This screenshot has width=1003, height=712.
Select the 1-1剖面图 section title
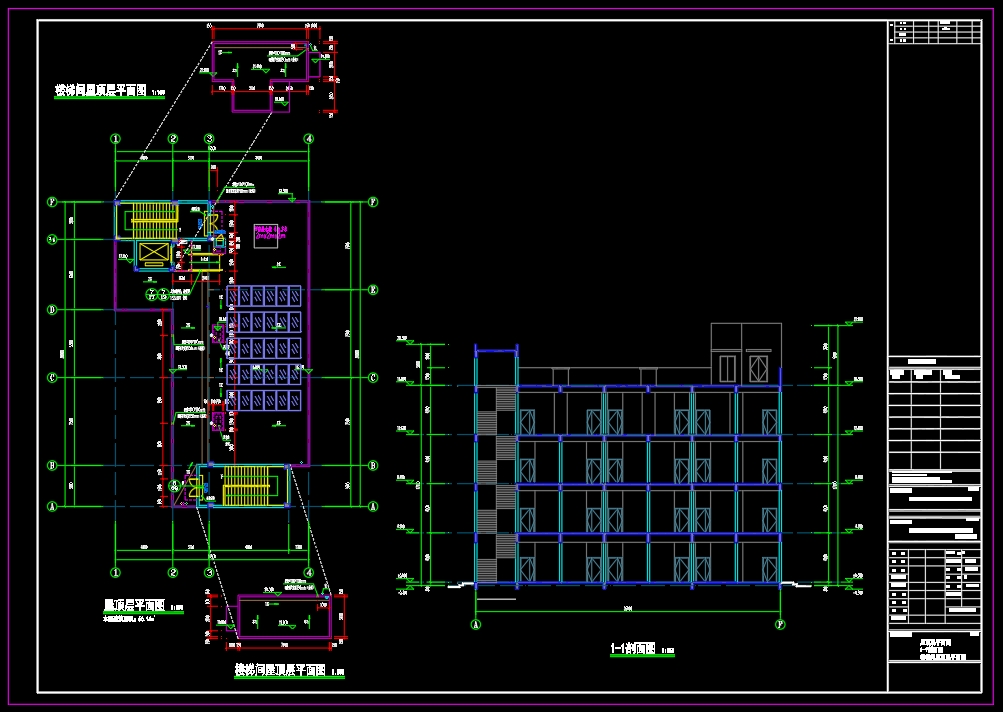(x=633, y=649)
